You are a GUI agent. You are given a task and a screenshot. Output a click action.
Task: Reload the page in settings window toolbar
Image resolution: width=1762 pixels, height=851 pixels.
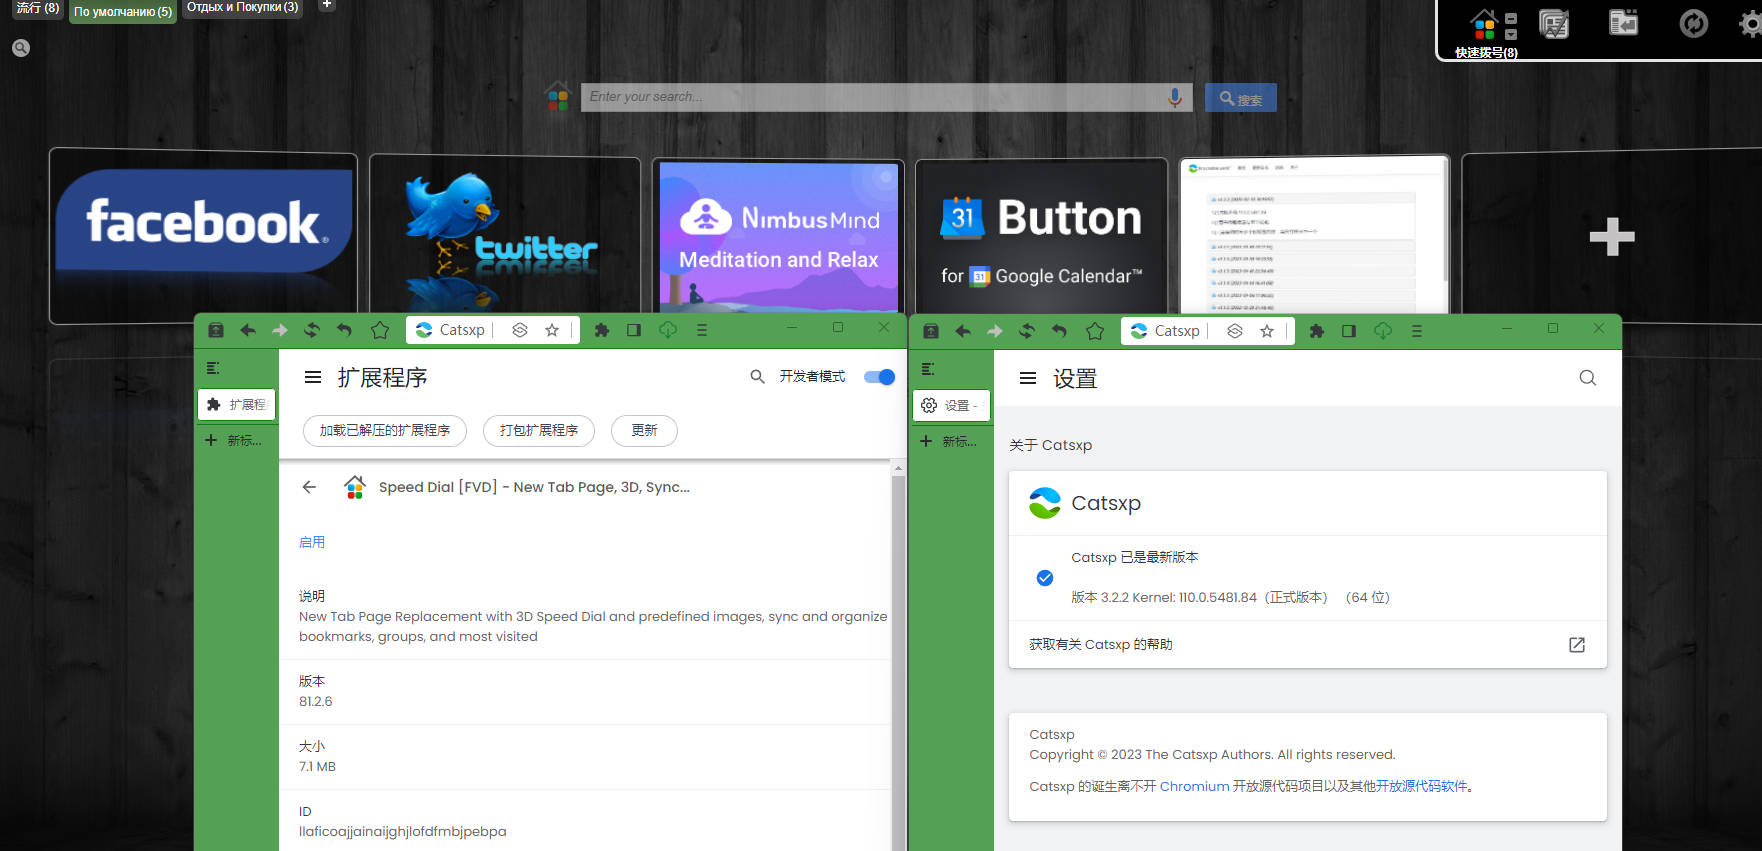coord(1027,331)
